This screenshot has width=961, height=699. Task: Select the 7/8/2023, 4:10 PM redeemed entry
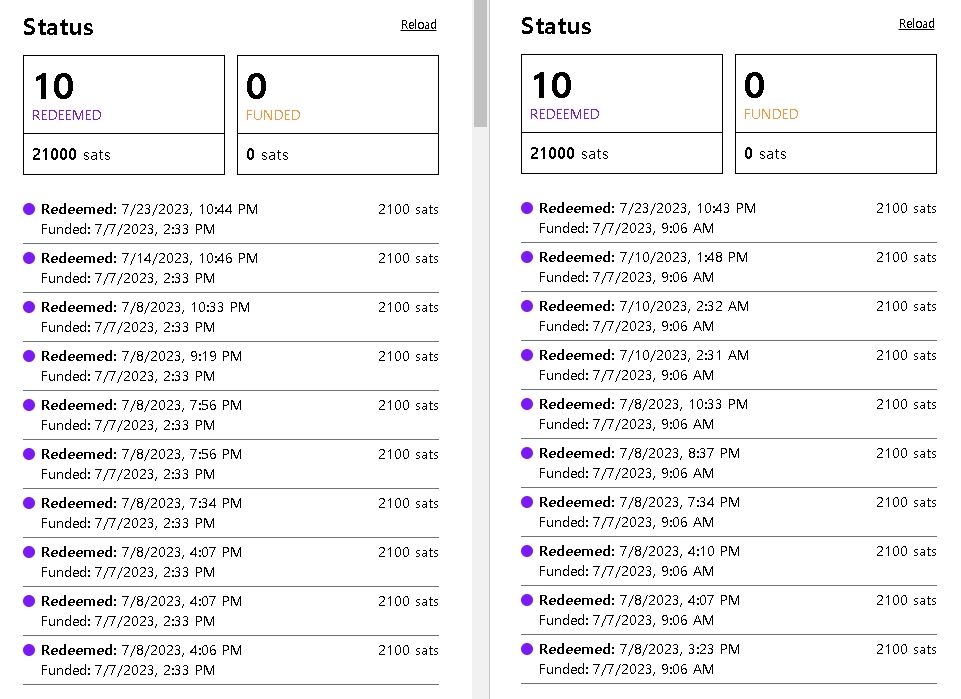tap(639, 552)
